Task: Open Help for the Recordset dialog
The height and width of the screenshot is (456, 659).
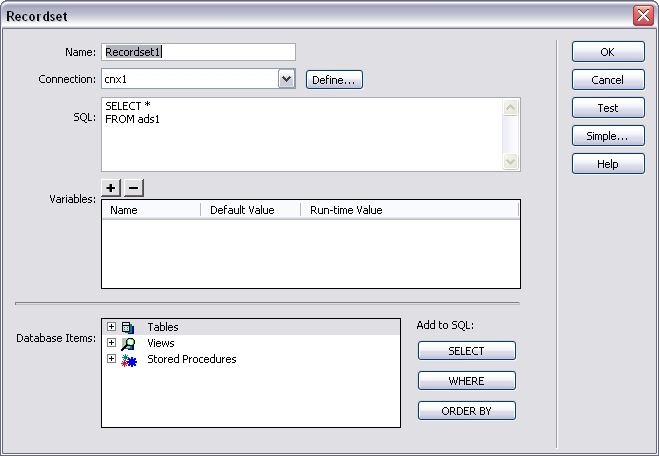Action: tap(607, 164)
